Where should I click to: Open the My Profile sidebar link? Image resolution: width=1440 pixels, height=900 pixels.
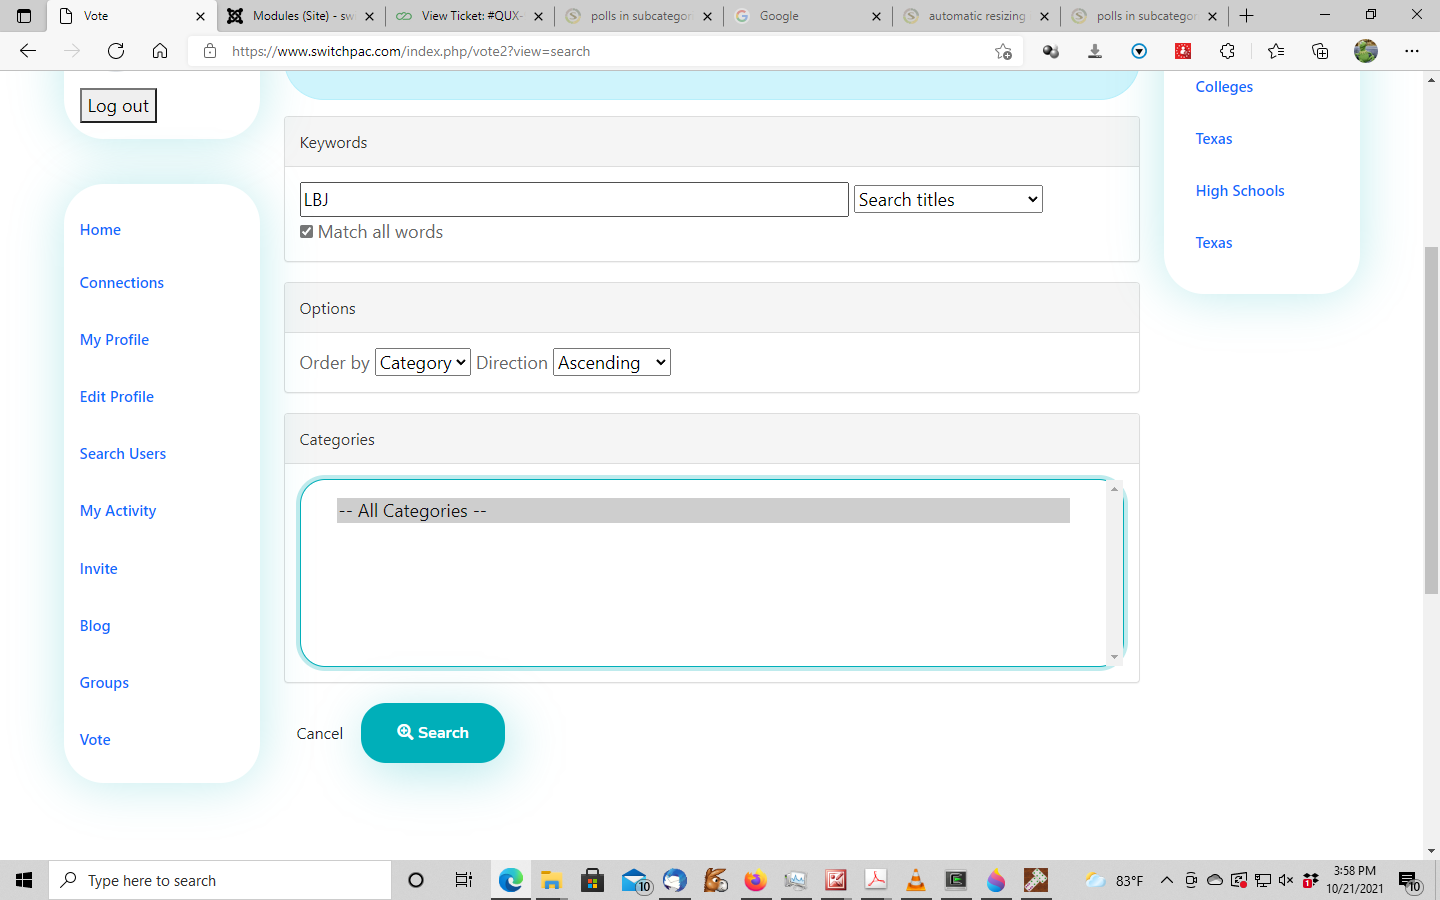pos(114,340)
